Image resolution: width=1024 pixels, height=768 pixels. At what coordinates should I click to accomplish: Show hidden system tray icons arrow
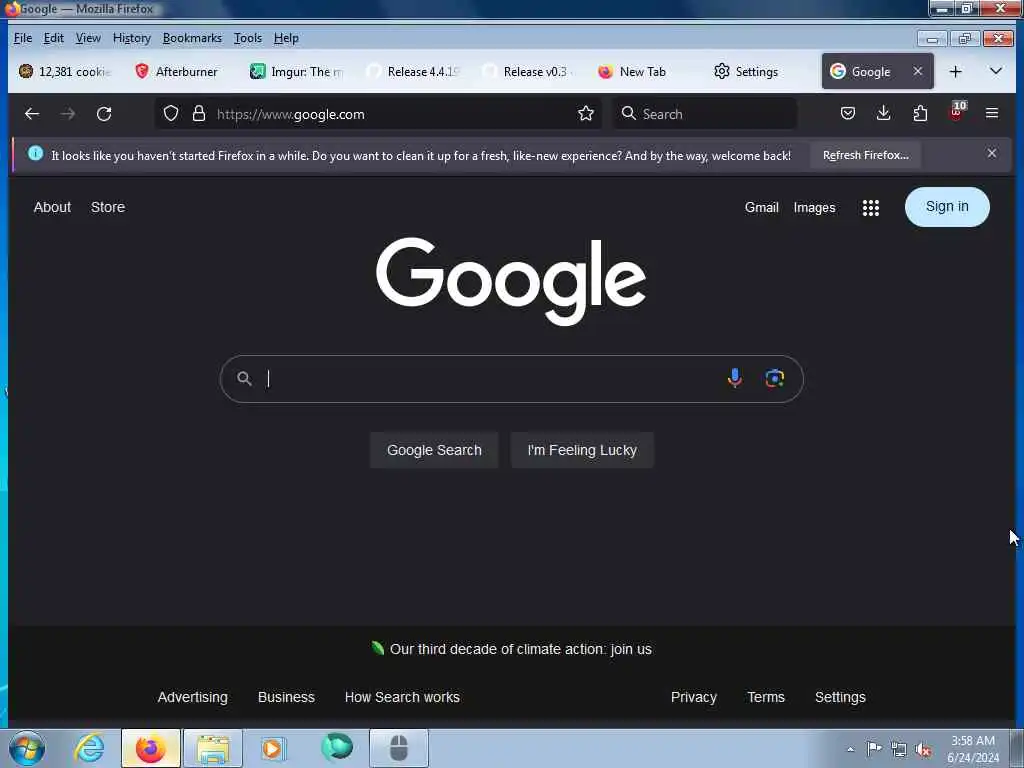[x=850, y=749]
